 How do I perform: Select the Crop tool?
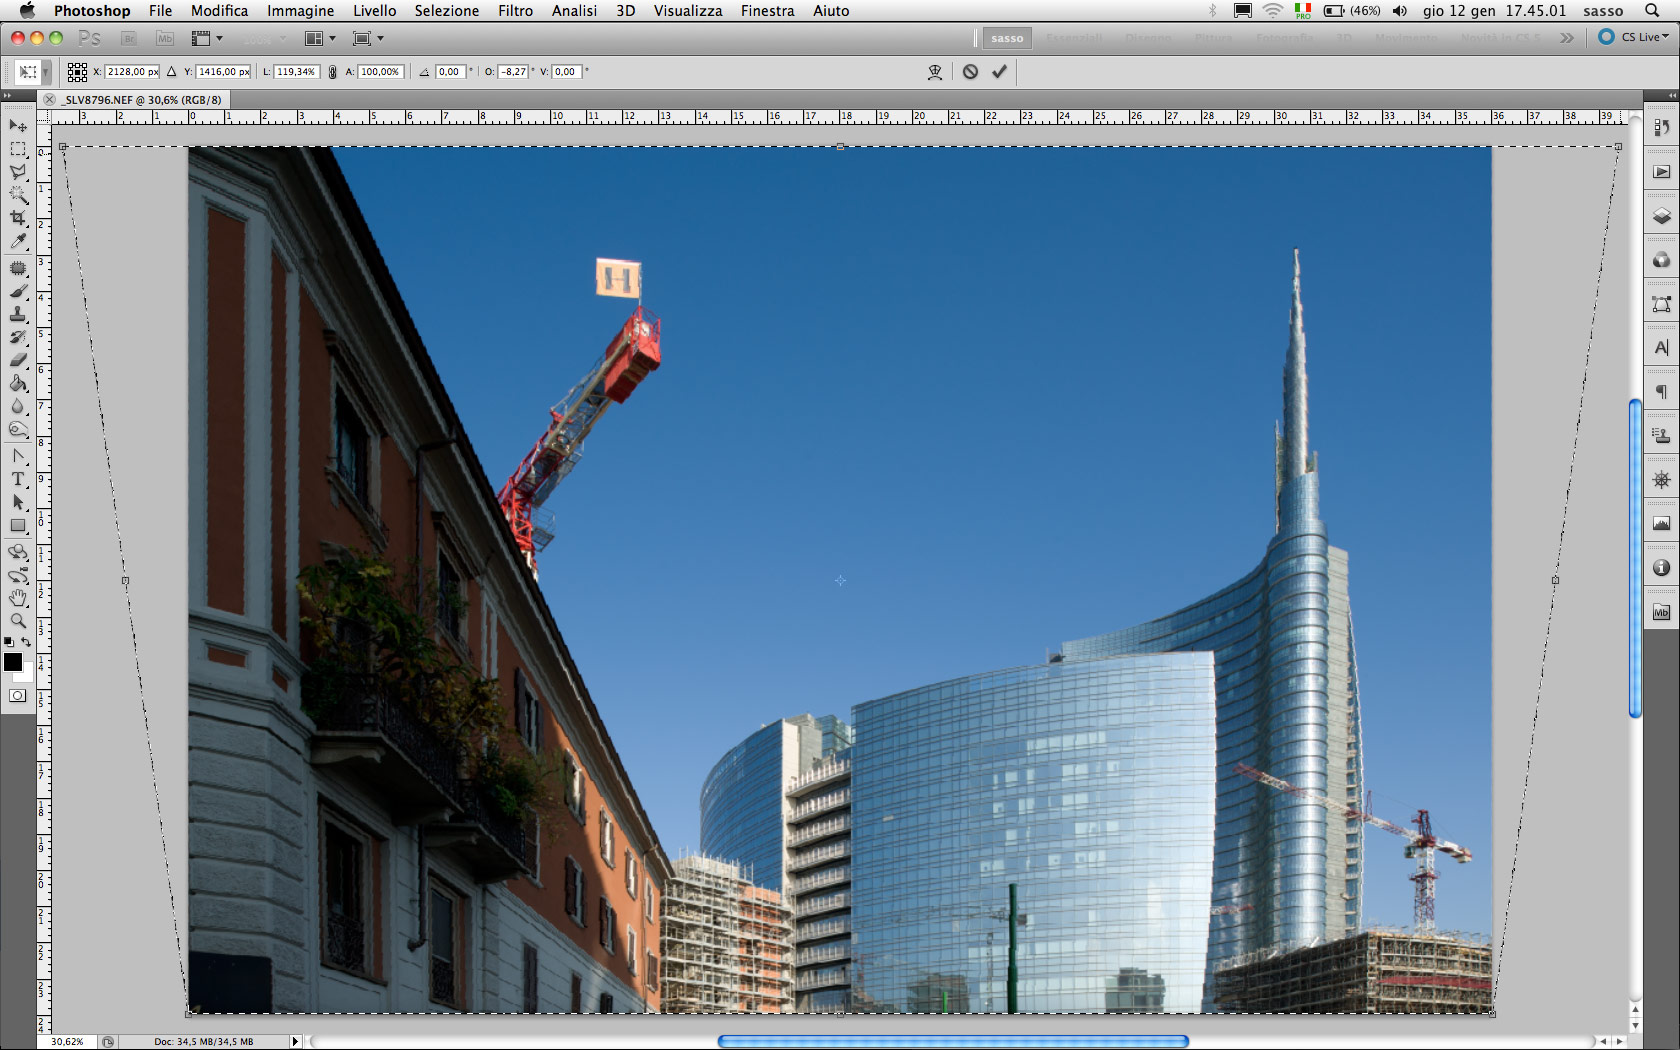pyautogui.click(x=18, y=218)
